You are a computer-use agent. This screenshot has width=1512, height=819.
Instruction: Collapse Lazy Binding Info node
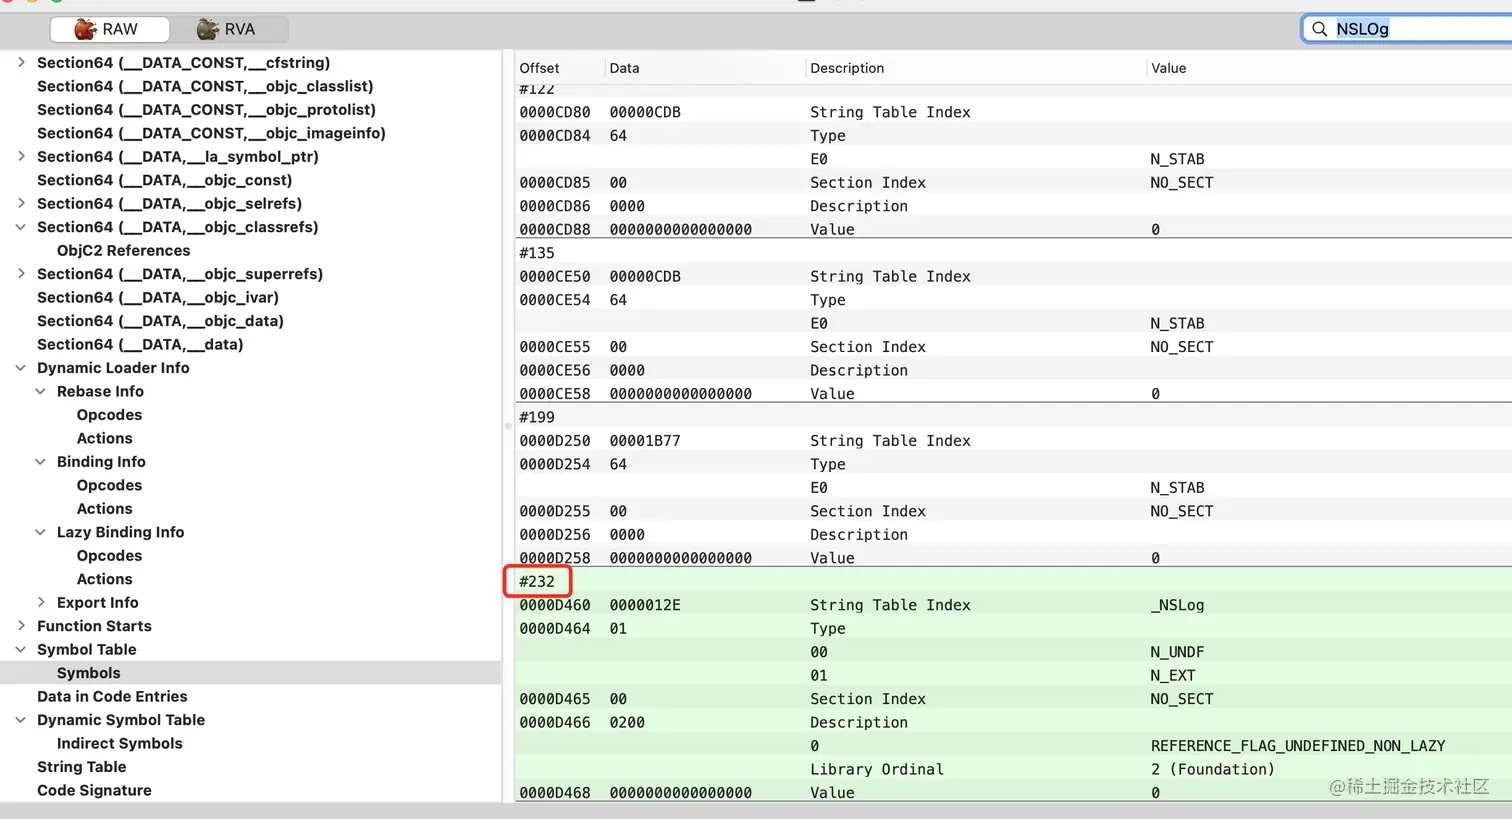[x=41, y=532]
